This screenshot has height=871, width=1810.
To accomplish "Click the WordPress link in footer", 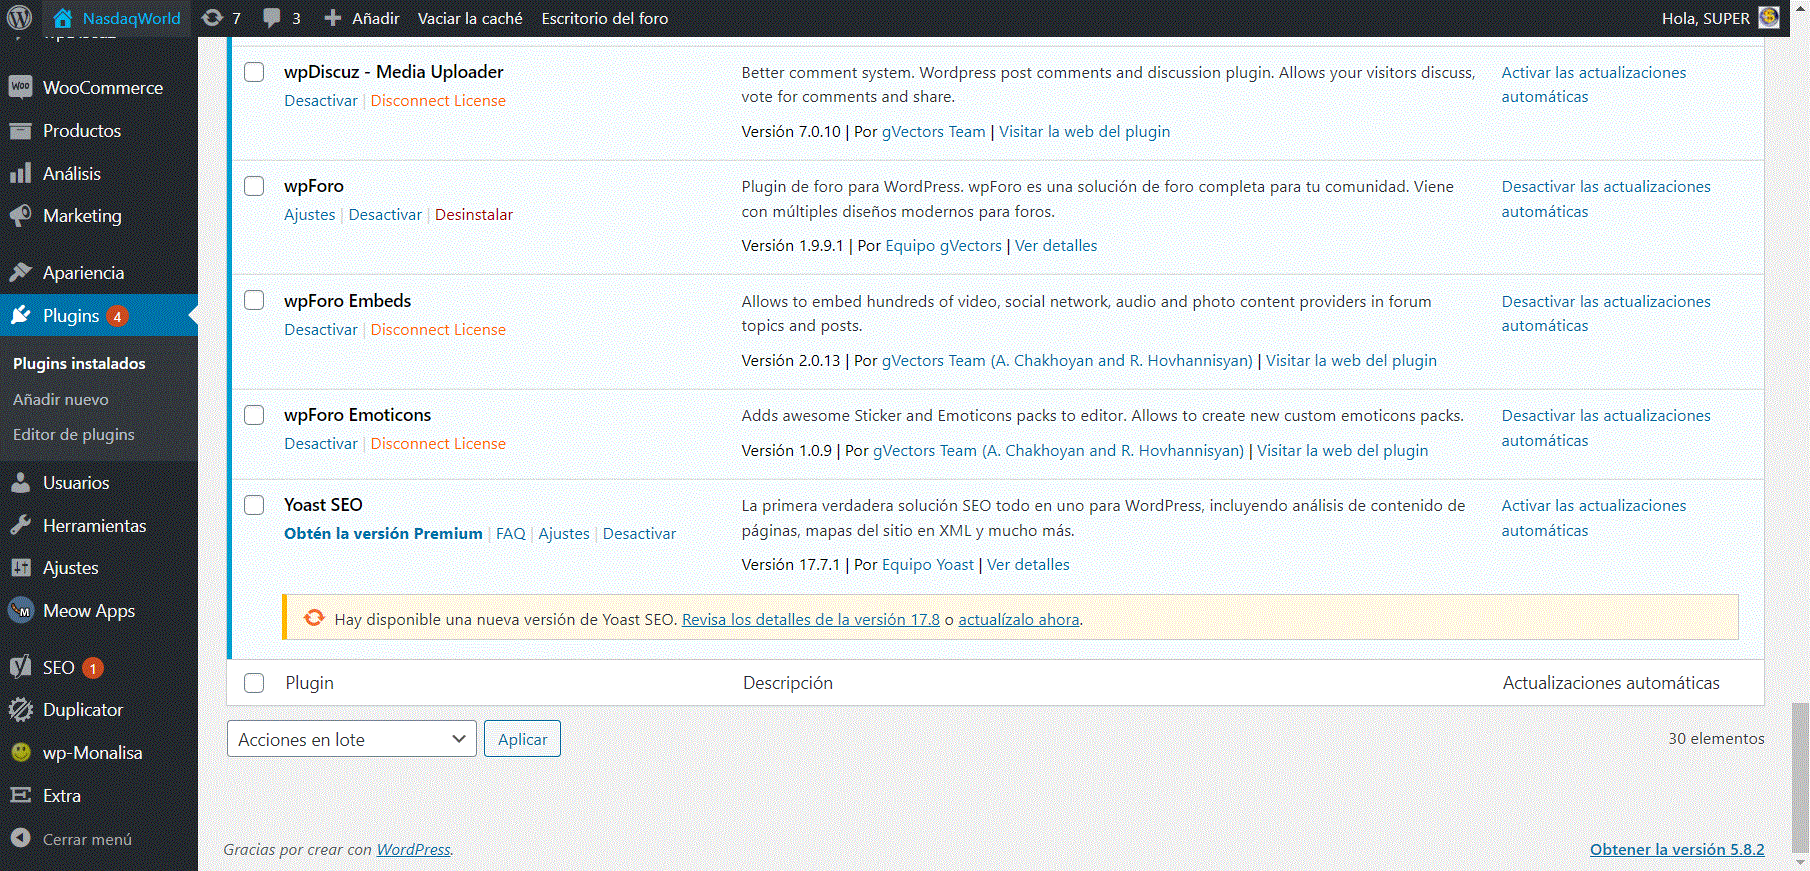I will [x=414, y=849].
